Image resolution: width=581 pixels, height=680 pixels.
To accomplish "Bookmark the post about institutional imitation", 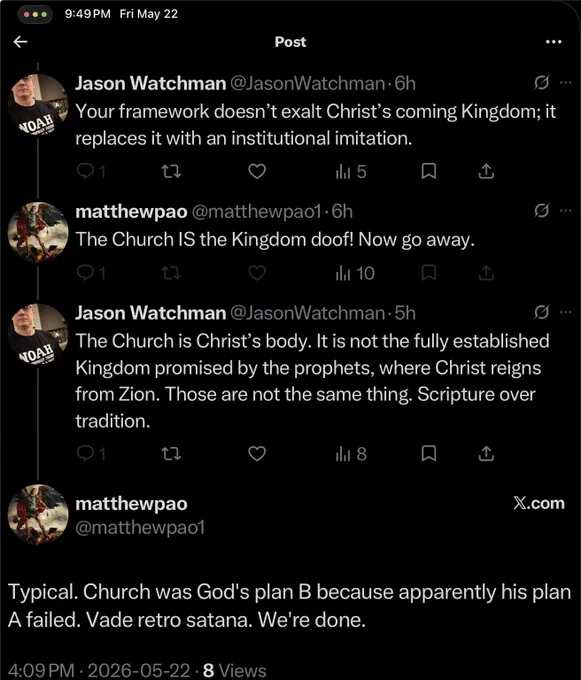I will click(429, 171).
